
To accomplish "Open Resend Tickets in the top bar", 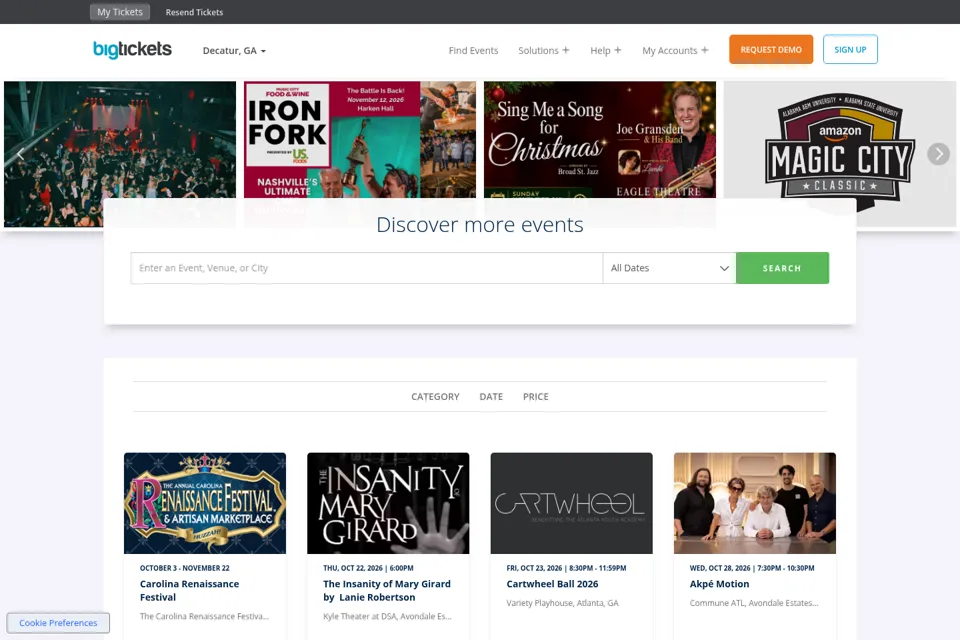I will pos(194,12).
